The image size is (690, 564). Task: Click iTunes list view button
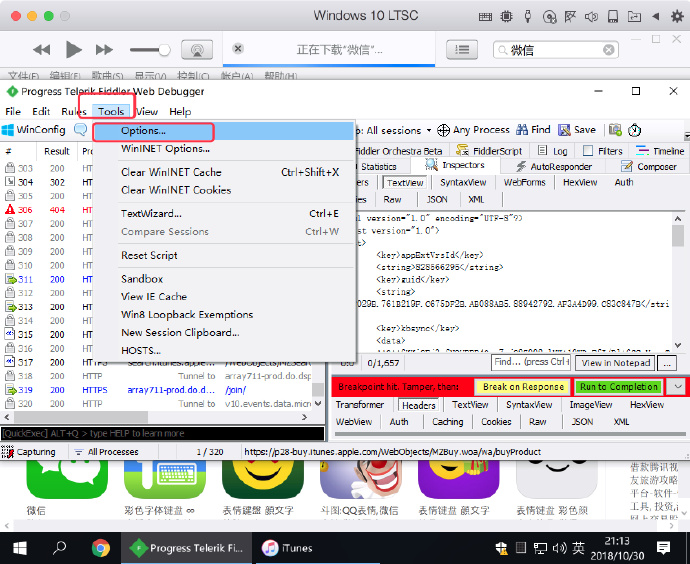click(462, 50)
